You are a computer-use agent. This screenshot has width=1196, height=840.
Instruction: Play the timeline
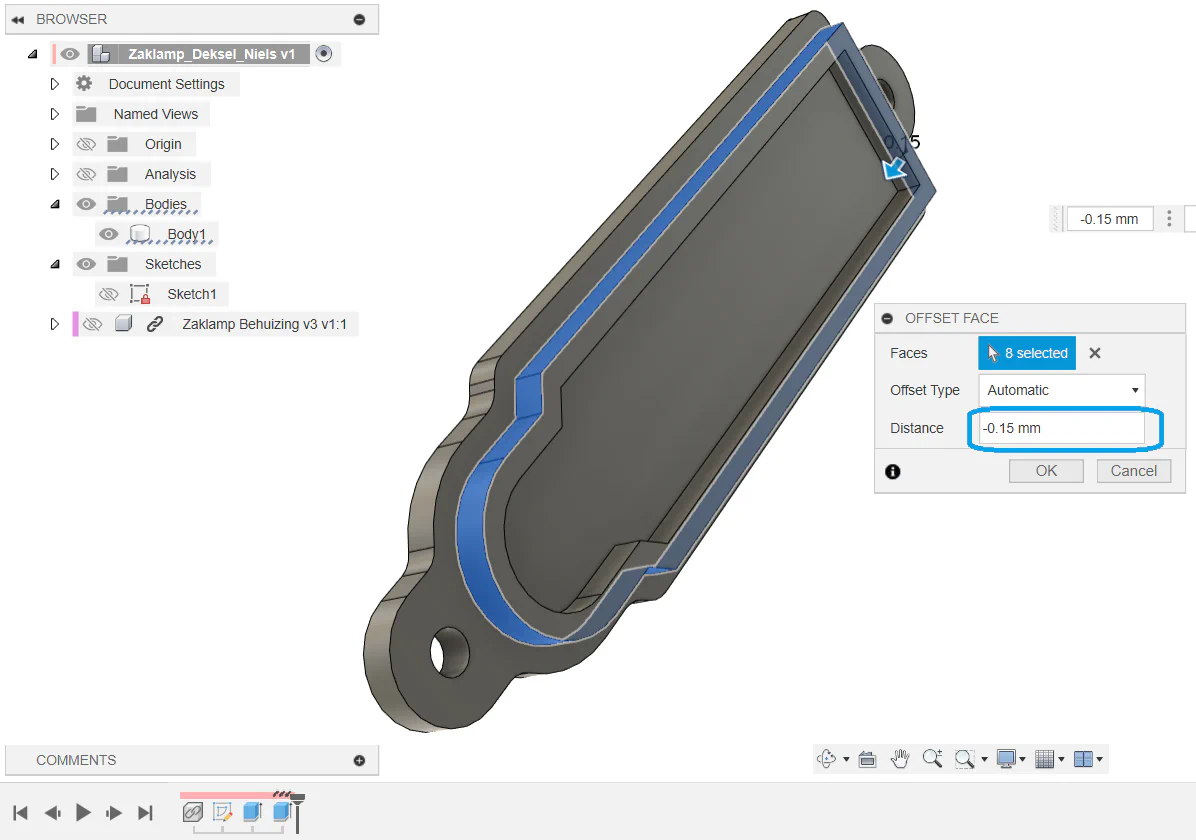coord(83,813)
